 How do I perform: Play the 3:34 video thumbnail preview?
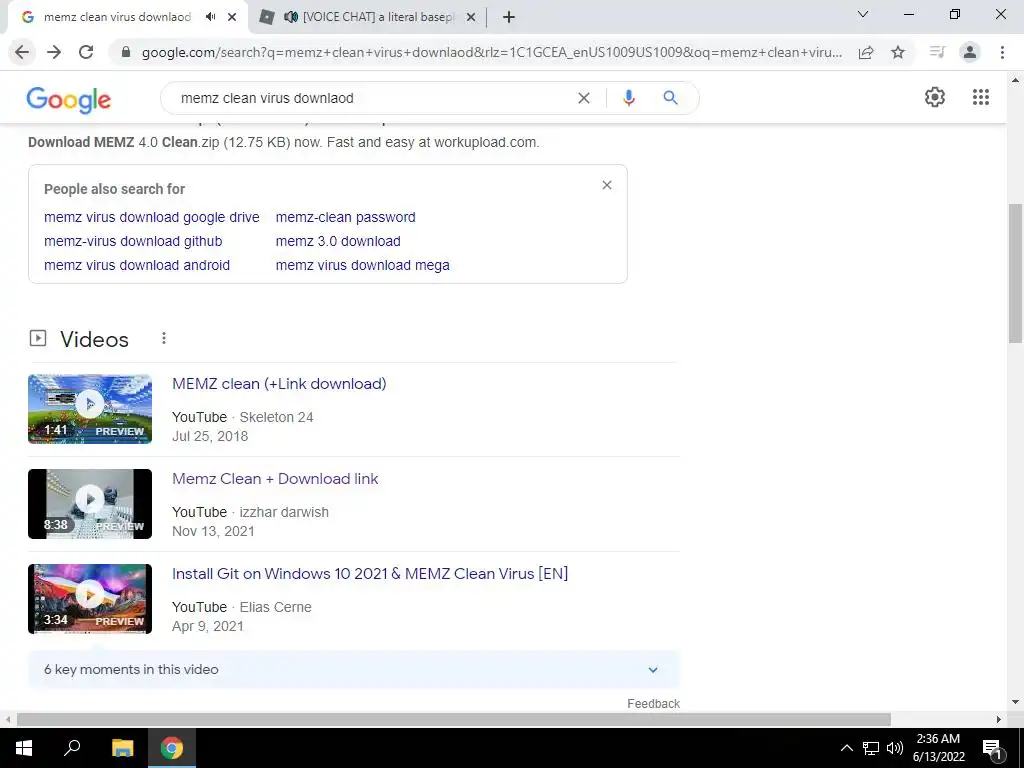90,599
